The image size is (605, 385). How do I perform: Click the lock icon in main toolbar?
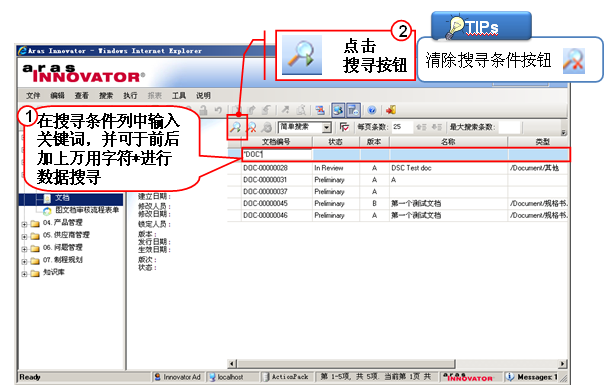coord(204,110)
